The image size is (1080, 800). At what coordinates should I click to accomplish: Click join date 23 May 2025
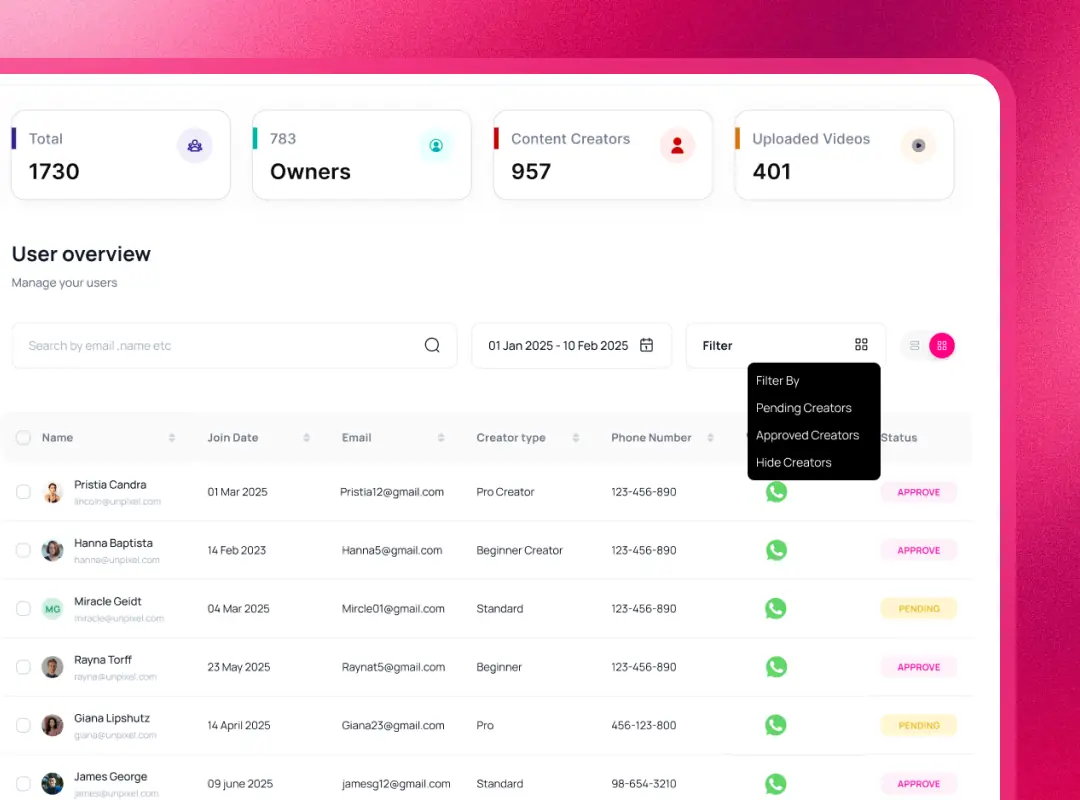point(238,667)
